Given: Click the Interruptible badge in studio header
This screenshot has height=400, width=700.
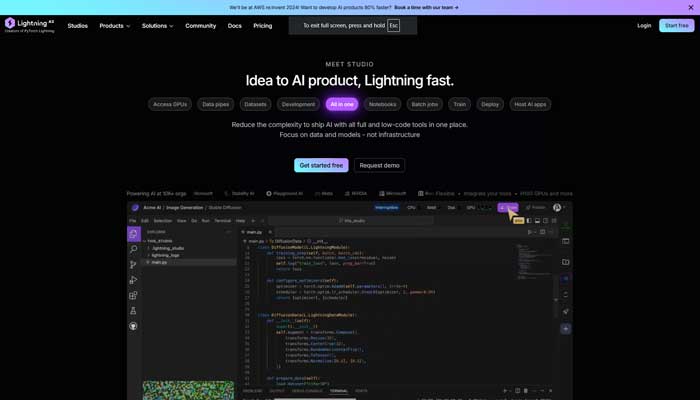Looking at the screenshot, I should coord(387,208).
